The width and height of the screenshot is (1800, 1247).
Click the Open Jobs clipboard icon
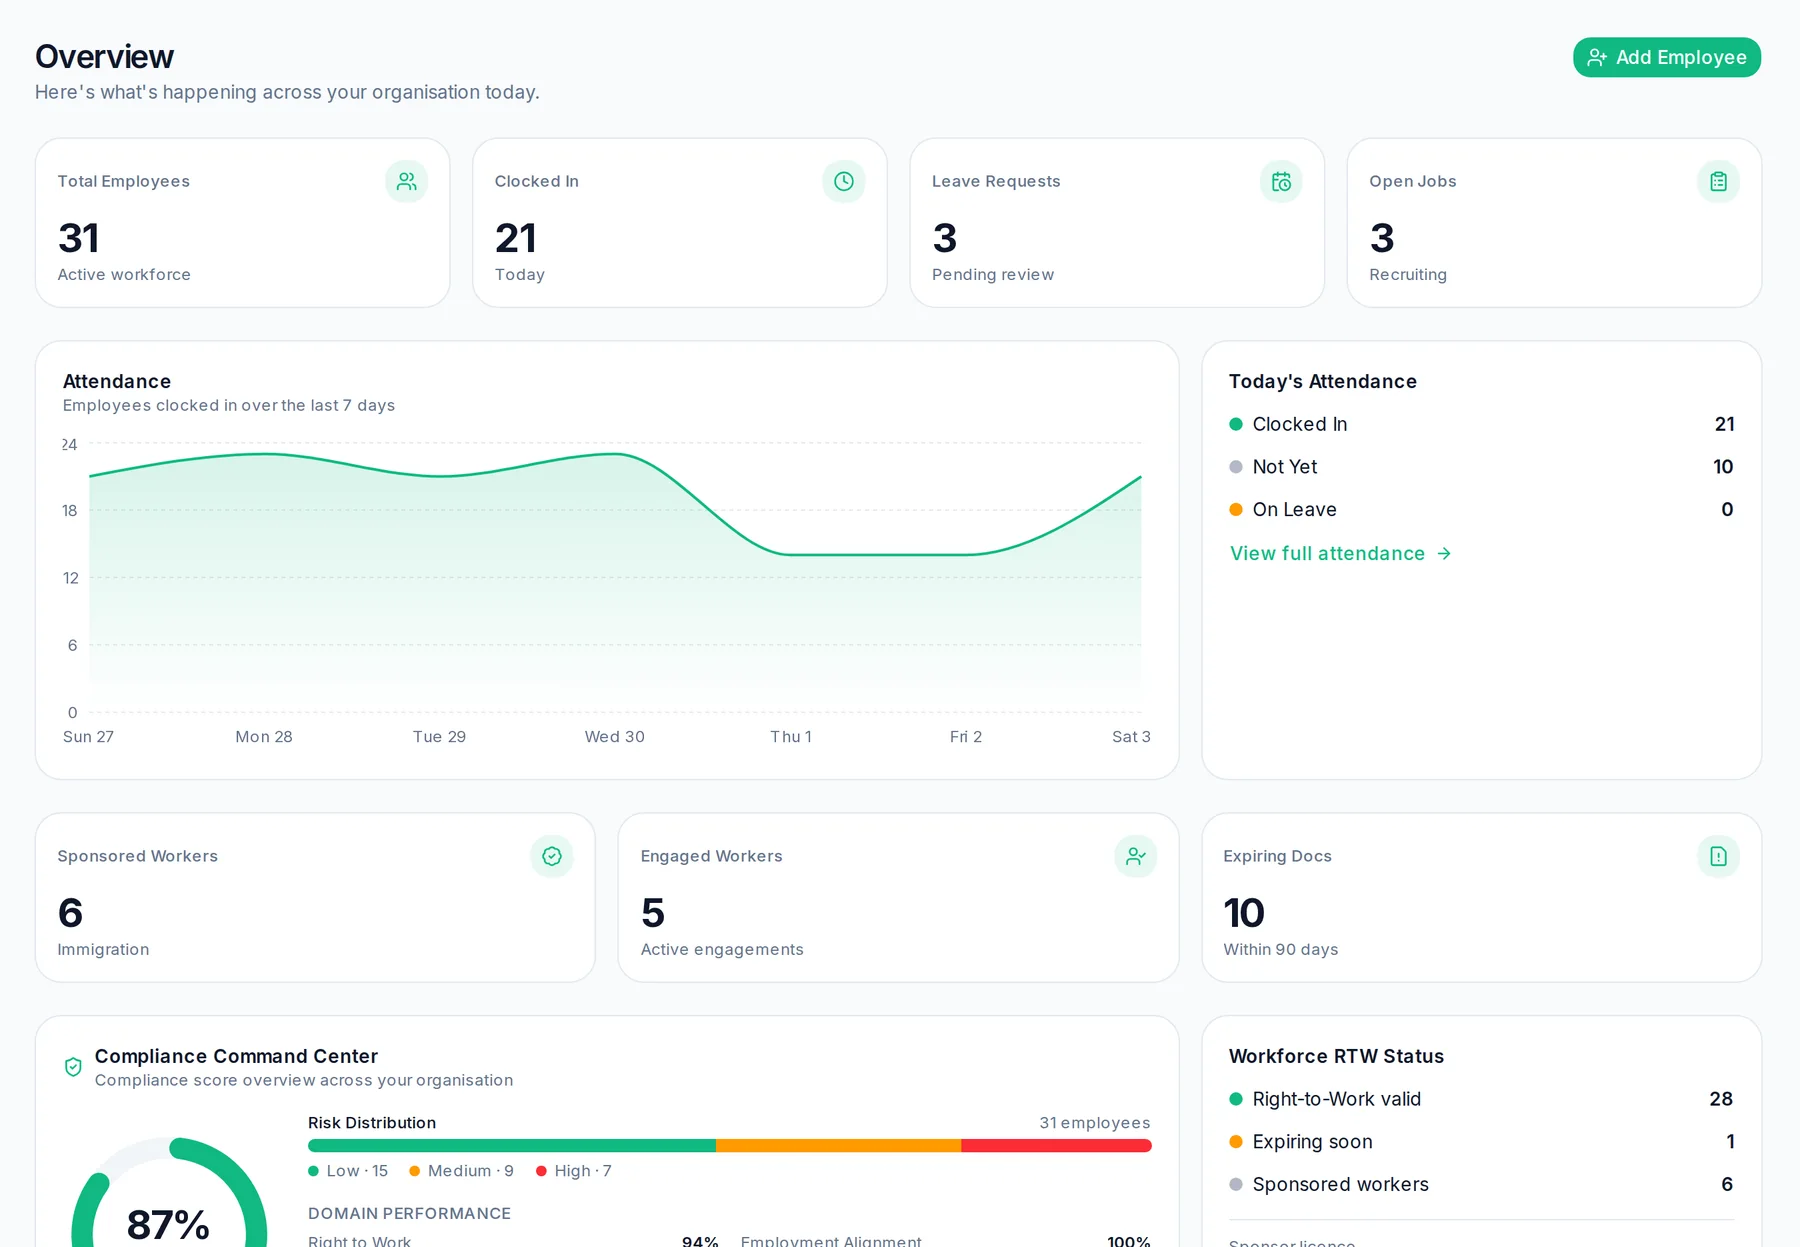1718,181
